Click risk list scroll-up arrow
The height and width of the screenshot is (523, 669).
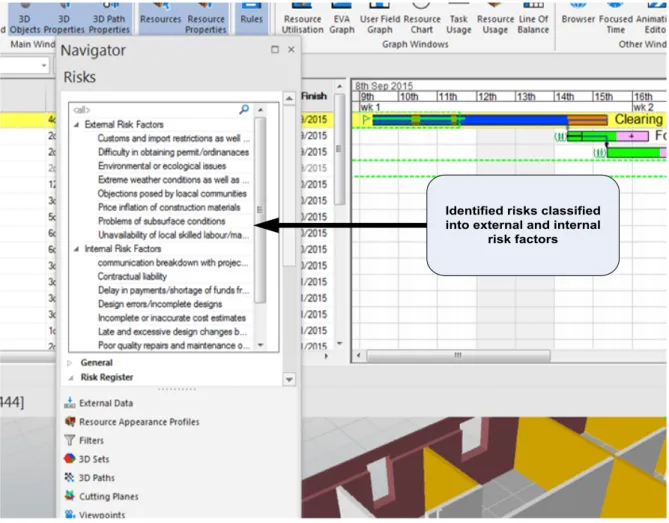click(x=260, y=110)
